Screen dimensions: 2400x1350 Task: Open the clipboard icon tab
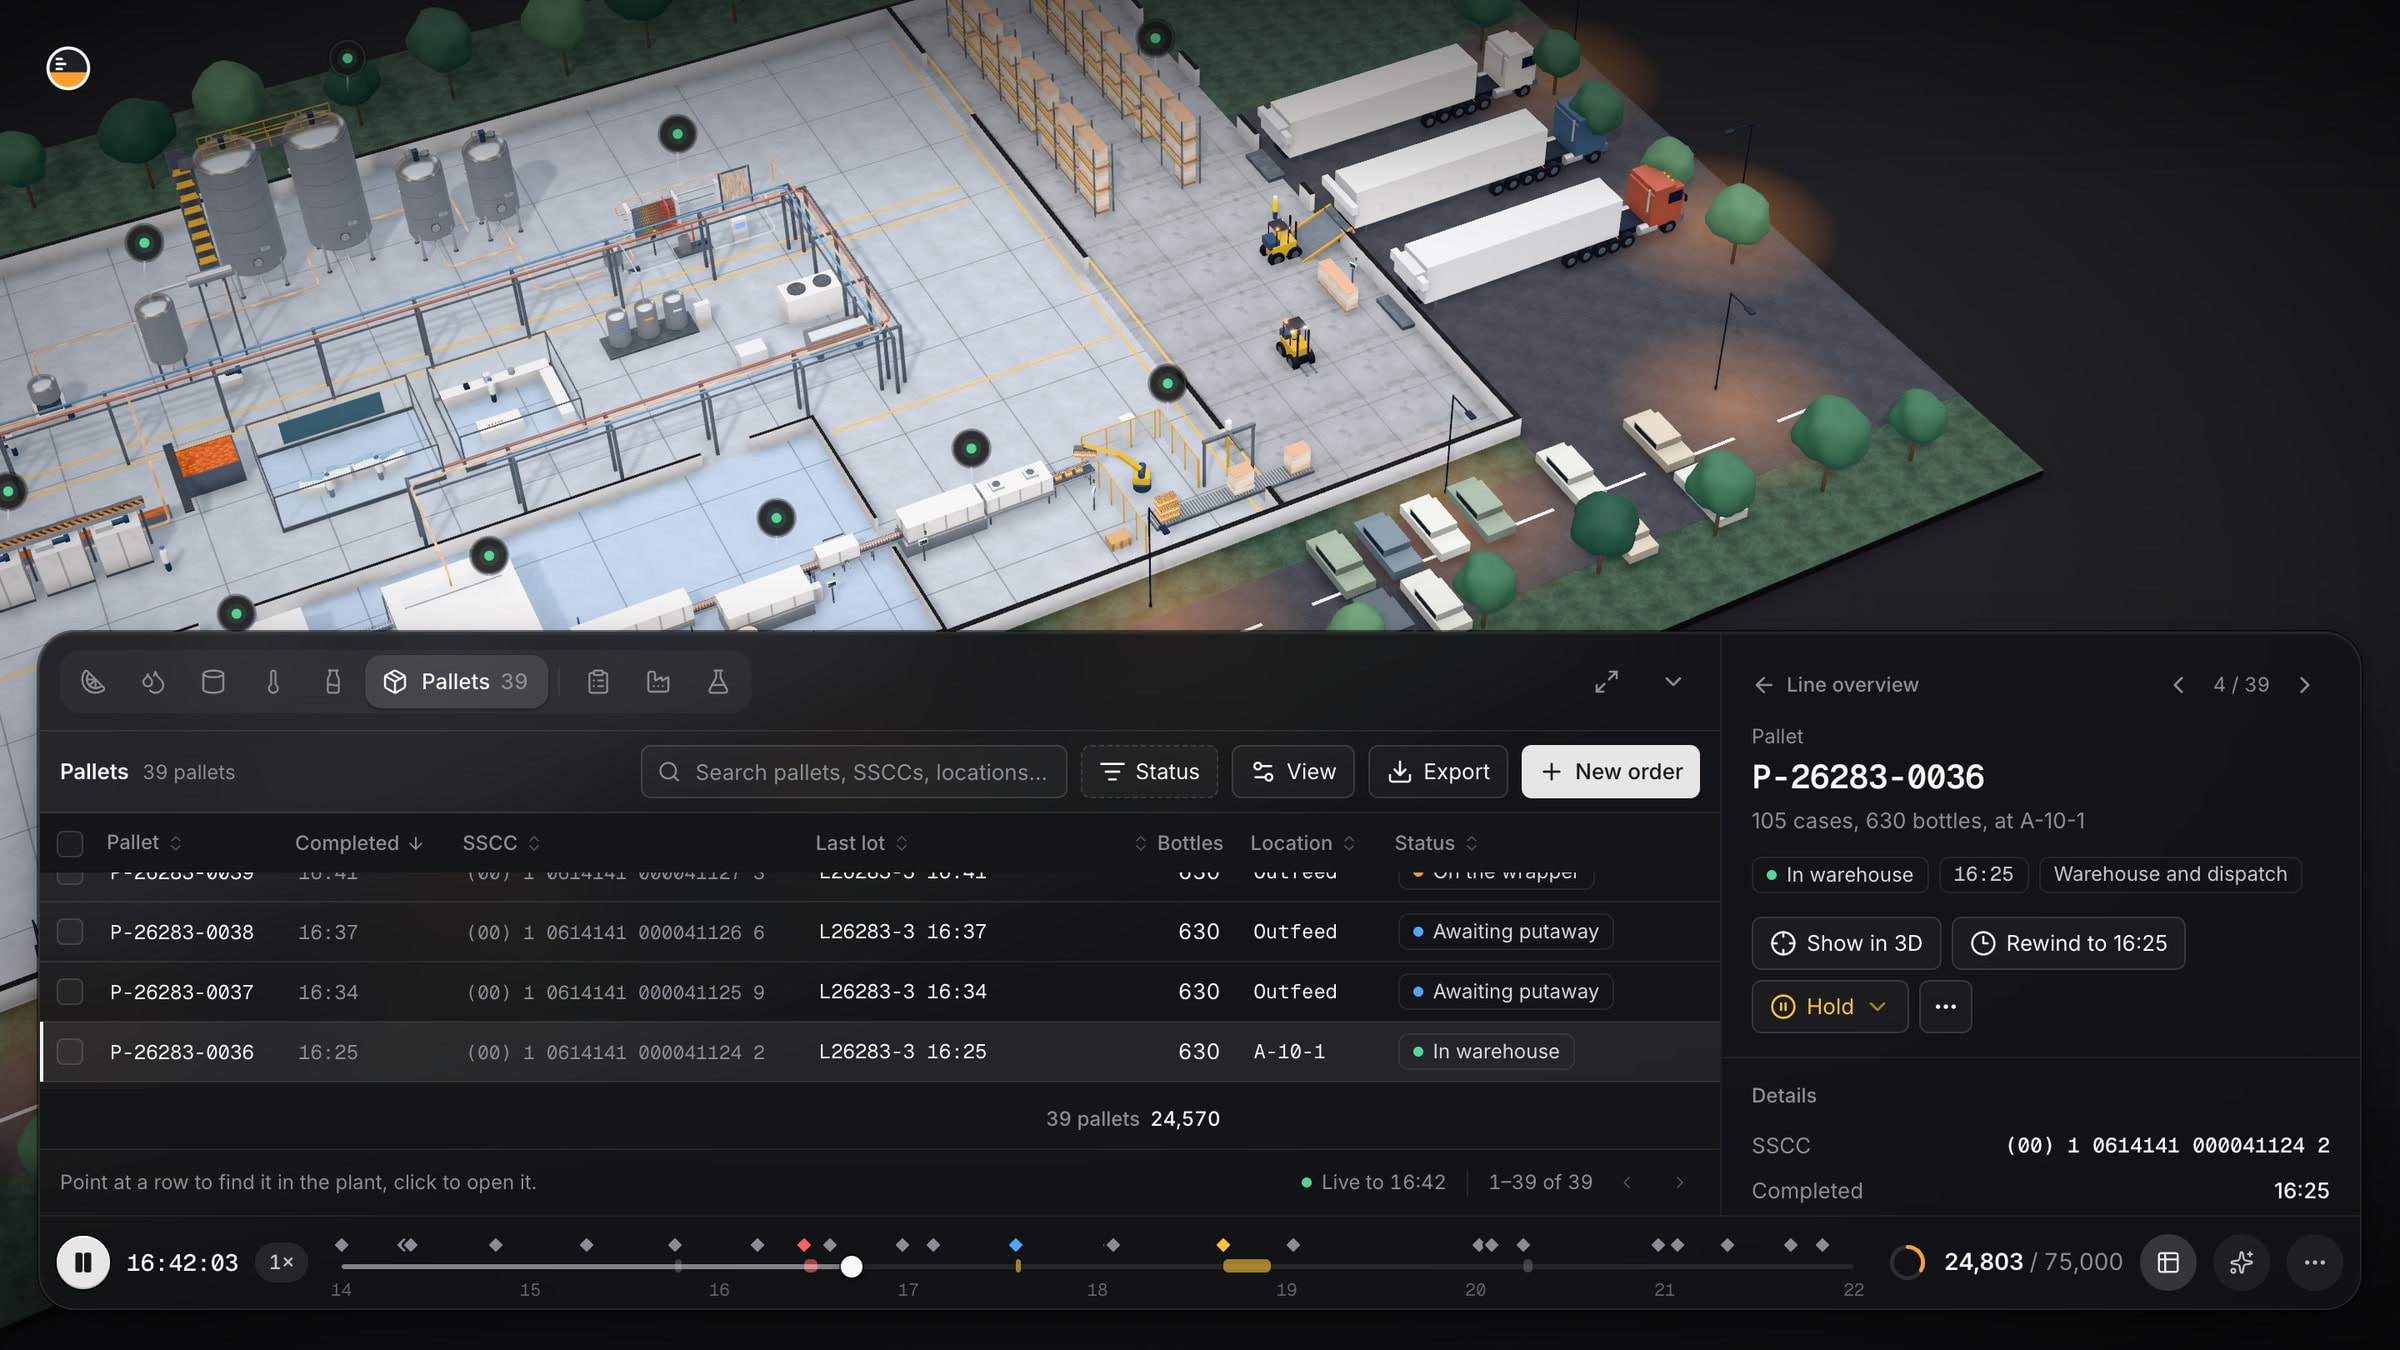[x=598, y=682]
